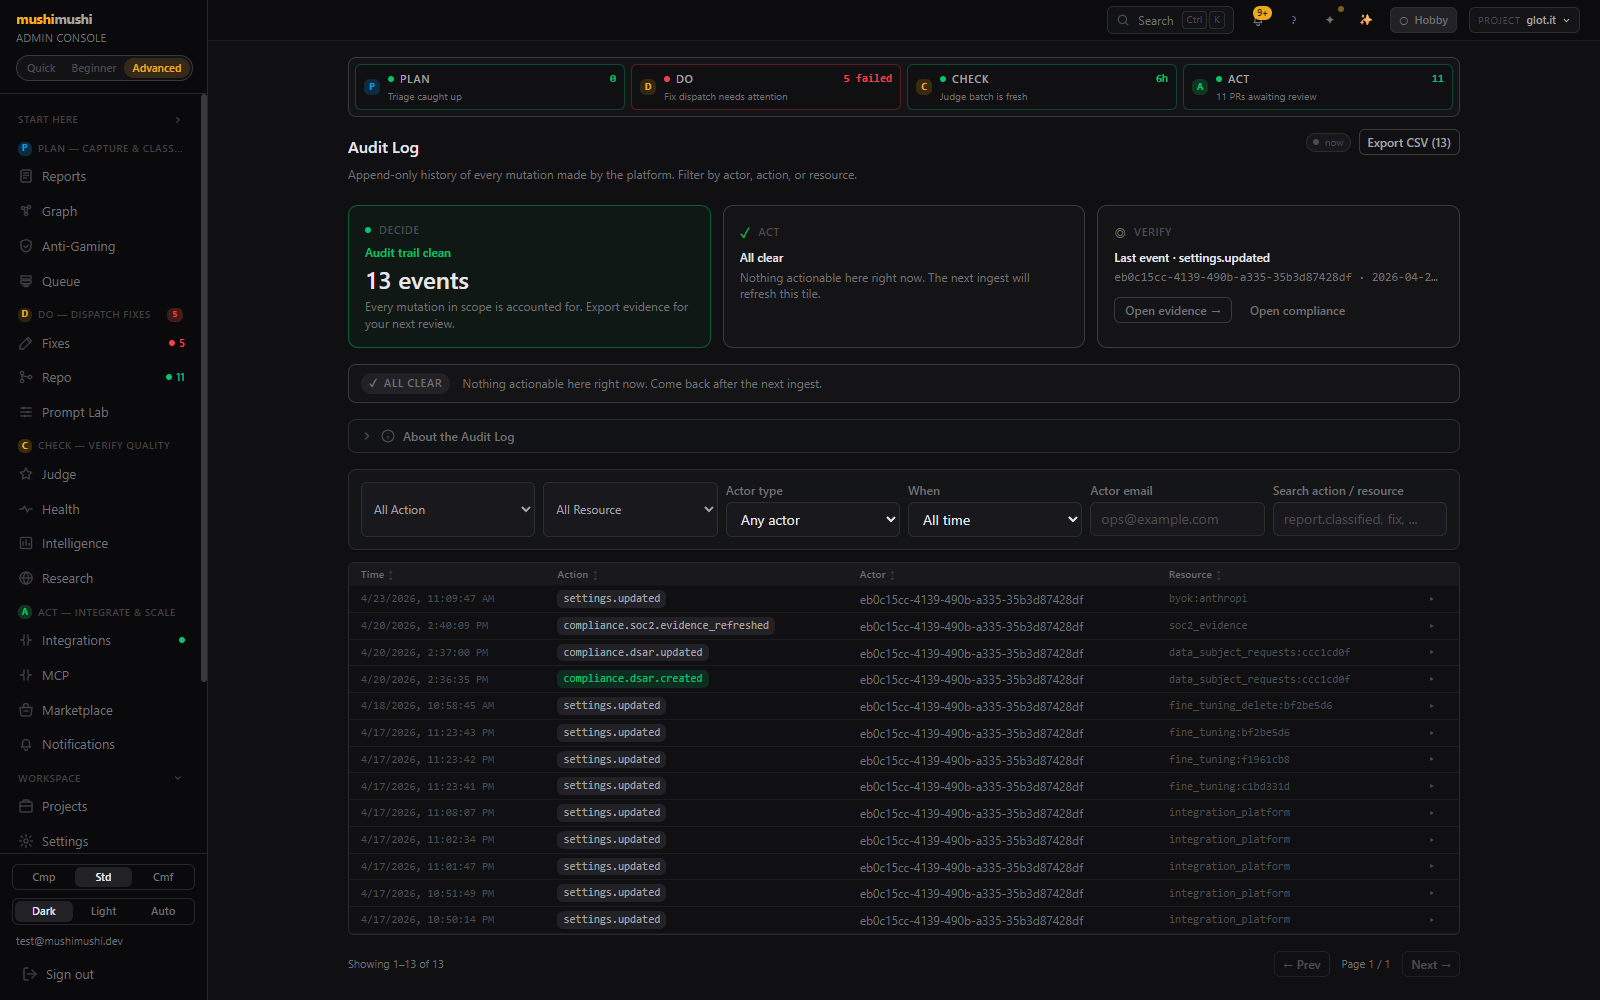Open the CHECK stage tab
The image size is (1600, 1000).
[1042, 87]
